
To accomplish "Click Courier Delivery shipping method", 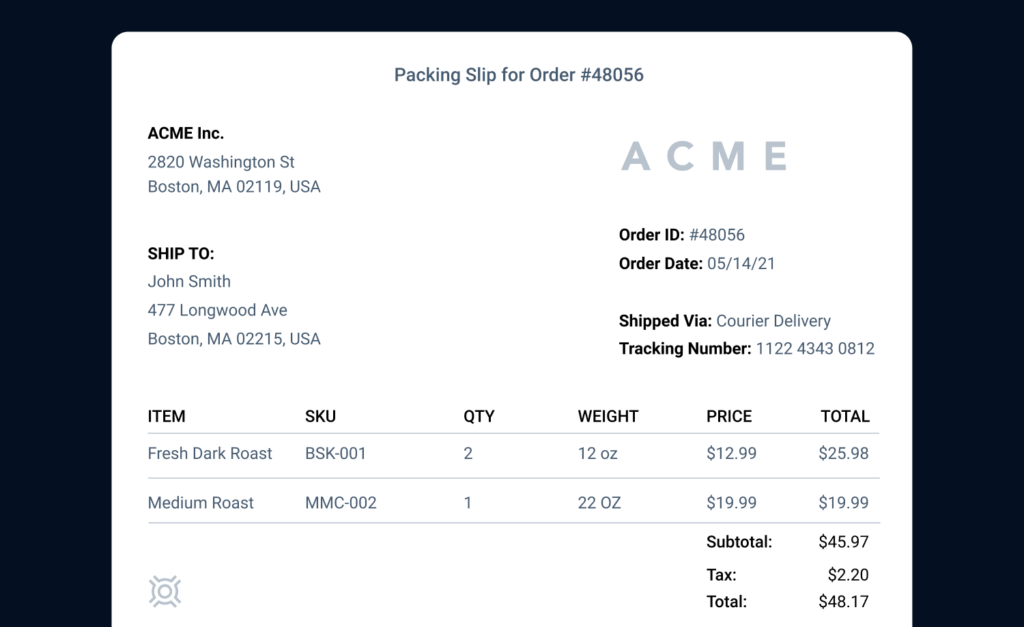I will click(774, 321).
